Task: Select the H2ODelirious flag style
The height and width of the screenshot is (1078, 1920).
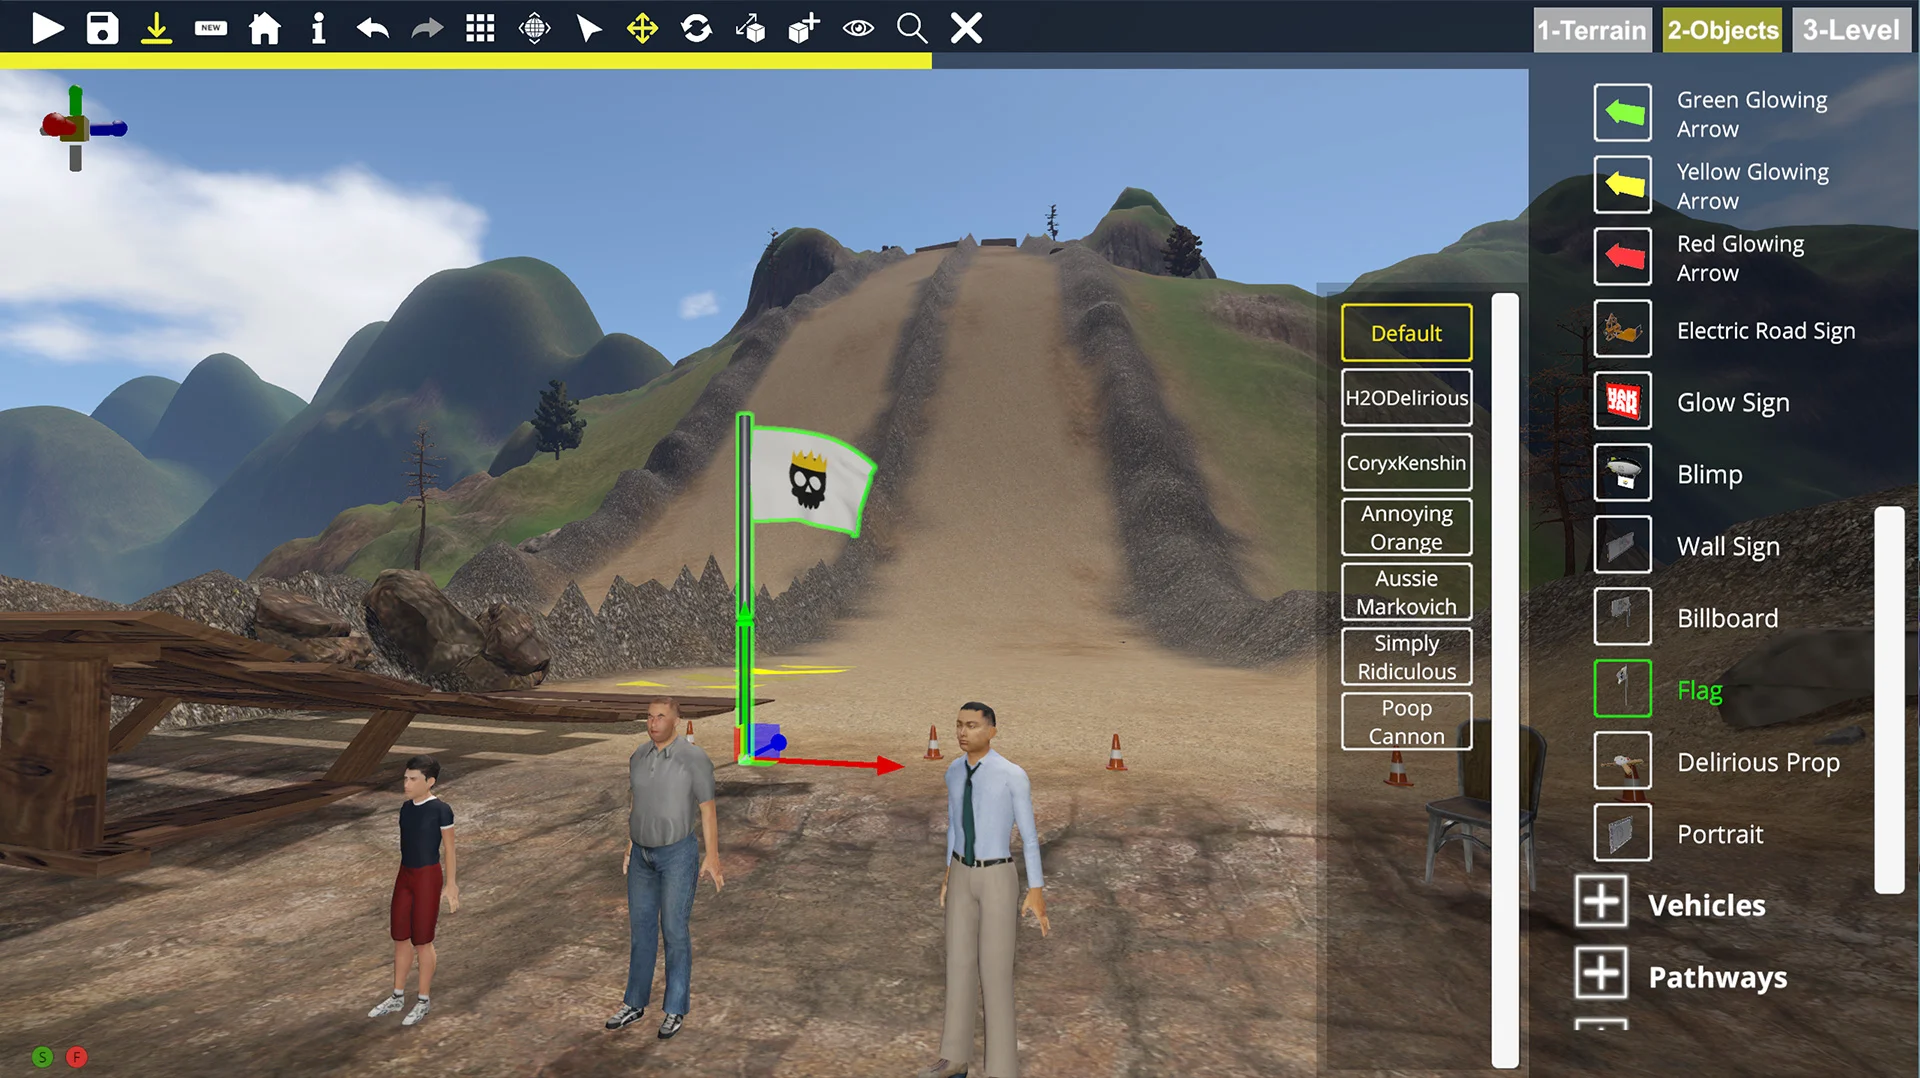Action: pos(1406,397)
